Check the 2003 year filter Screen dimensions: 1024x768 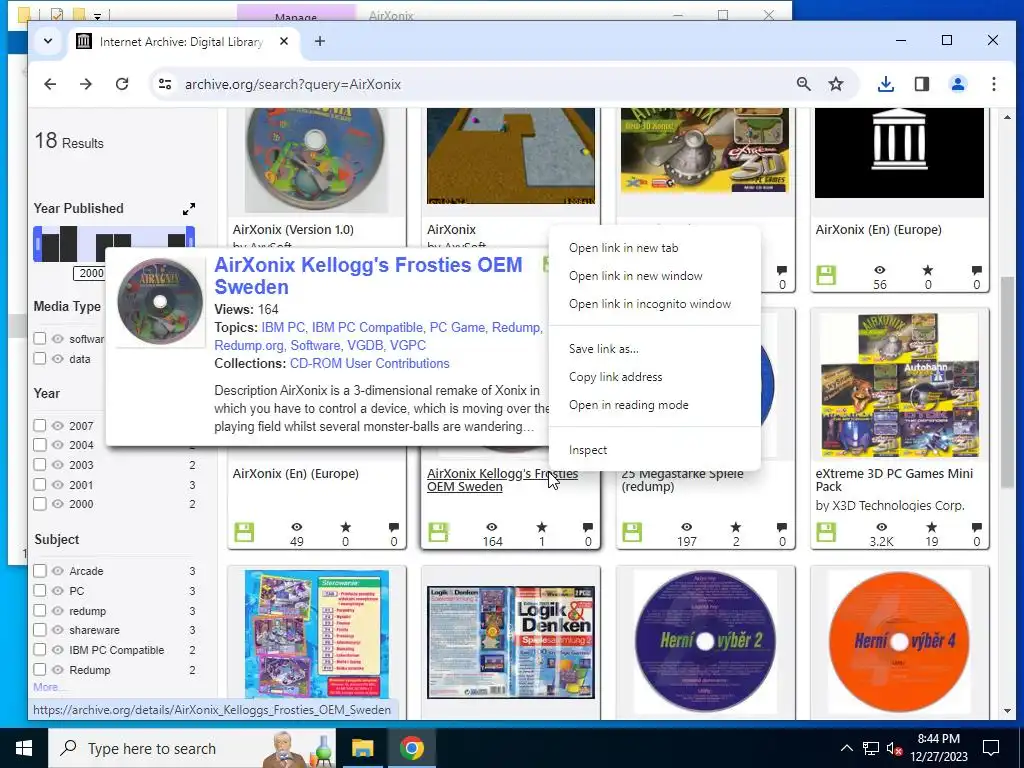[x=40, y=464]
